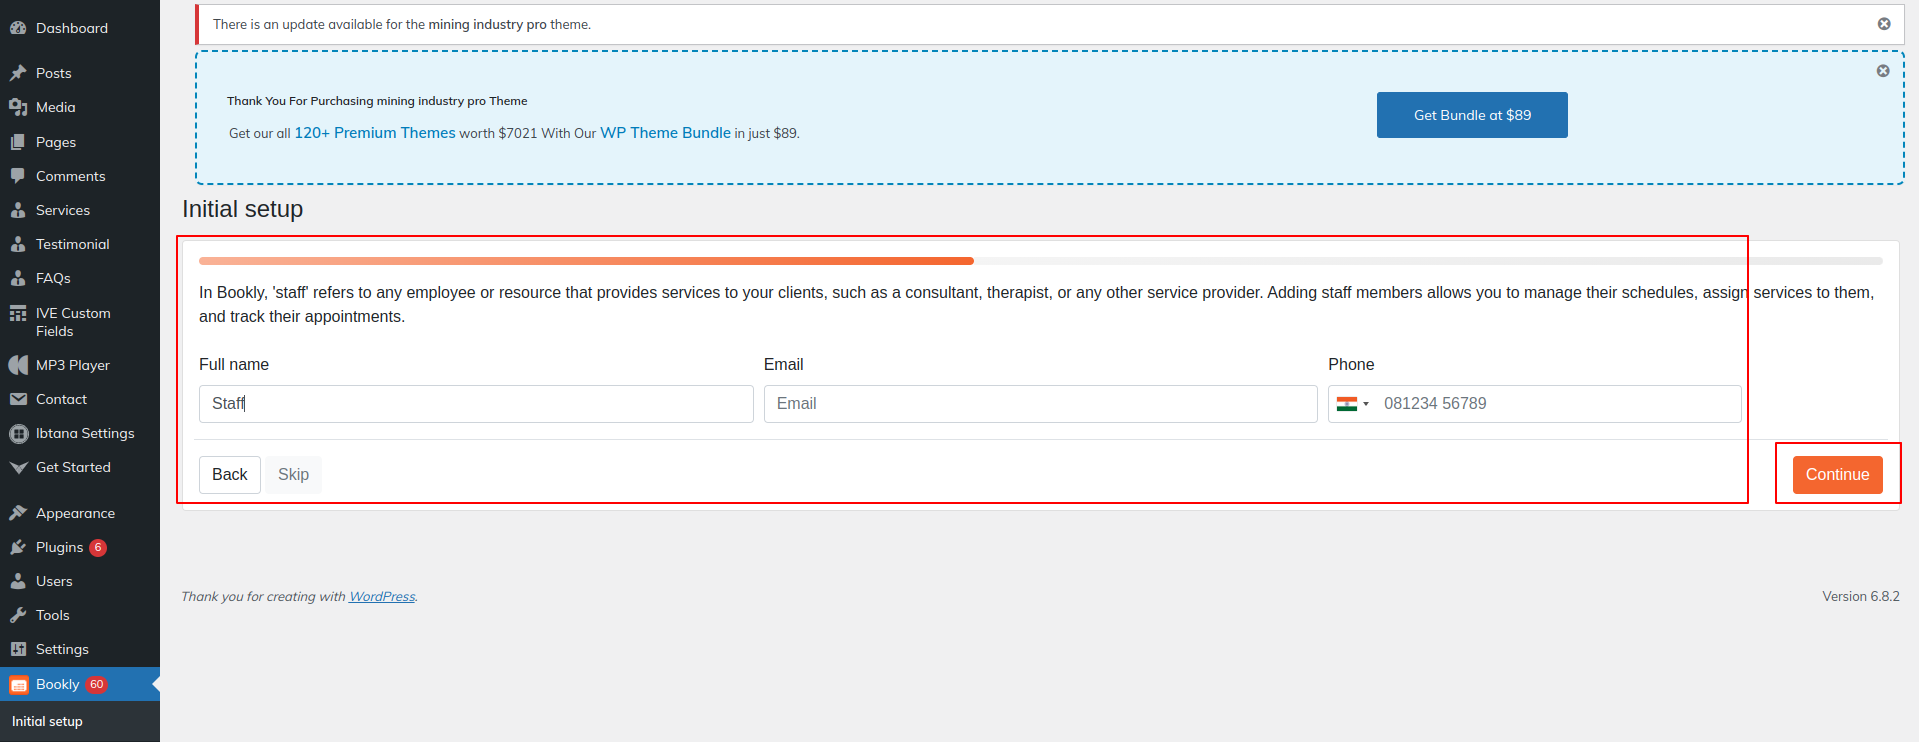Click the Contact envelope icon
The width and height of the screenshot is (1919, 742).
(x=18, y=399)
